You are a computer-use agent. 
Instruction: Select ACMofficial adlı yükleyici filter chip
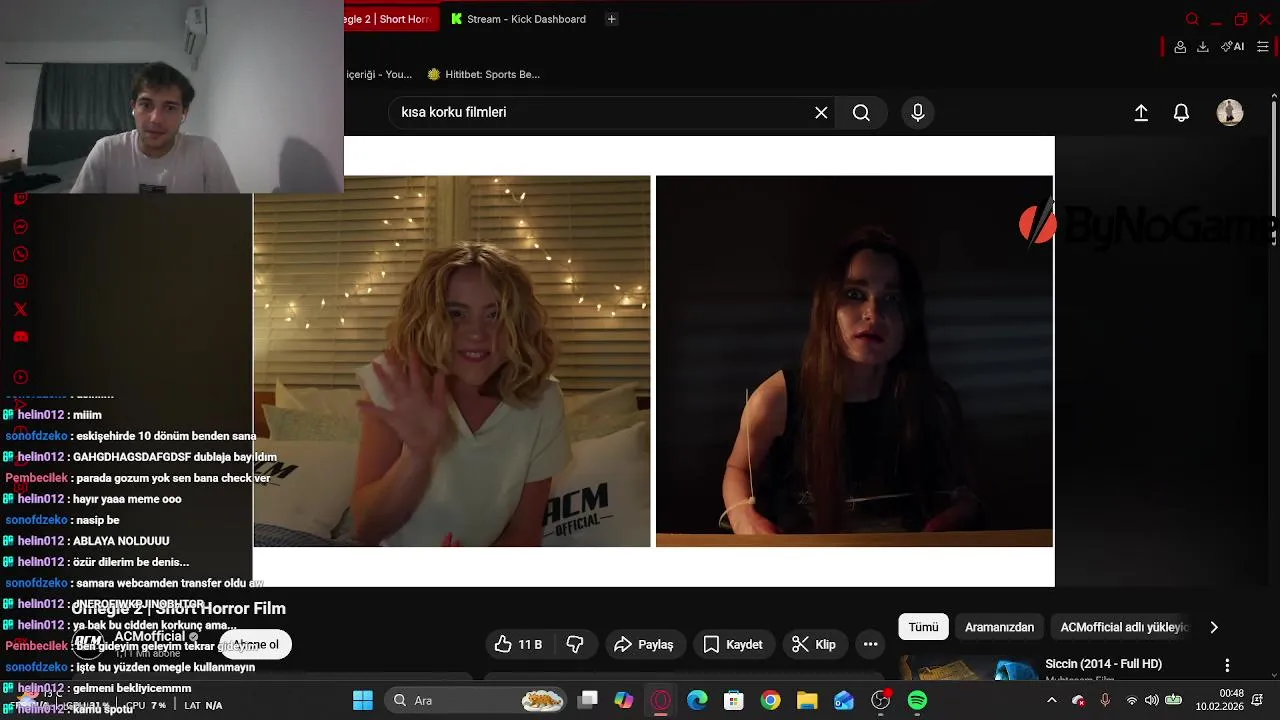1124,627
